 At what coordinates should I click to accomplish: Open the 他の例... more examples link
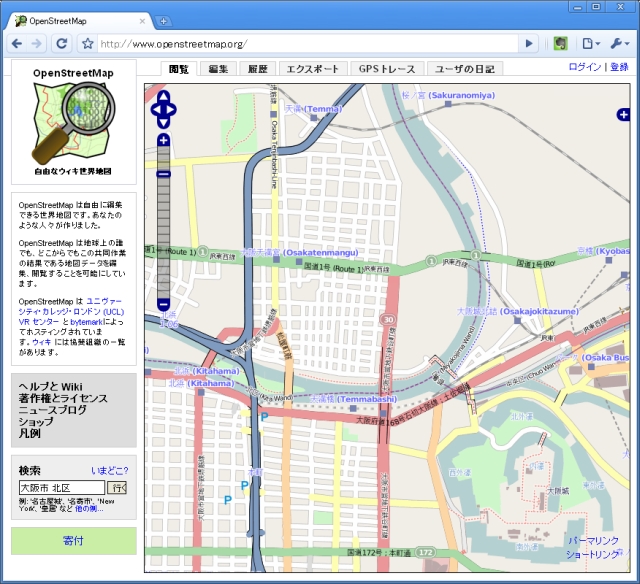tap(89, 509)
